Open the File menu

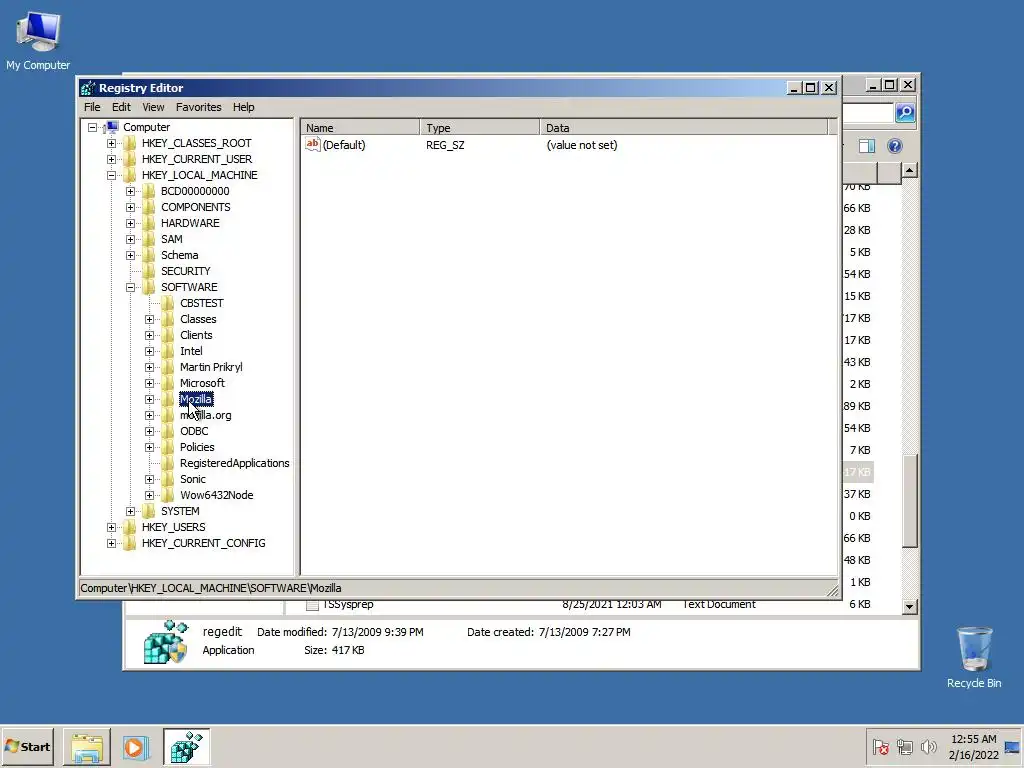(92, 107)
